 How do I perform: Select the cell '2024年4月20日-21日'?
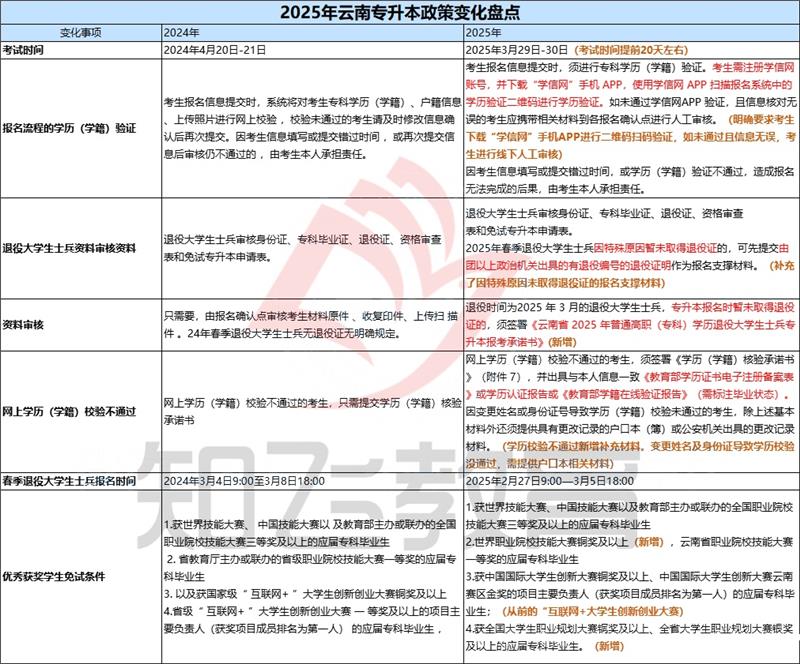coord(312,50)
